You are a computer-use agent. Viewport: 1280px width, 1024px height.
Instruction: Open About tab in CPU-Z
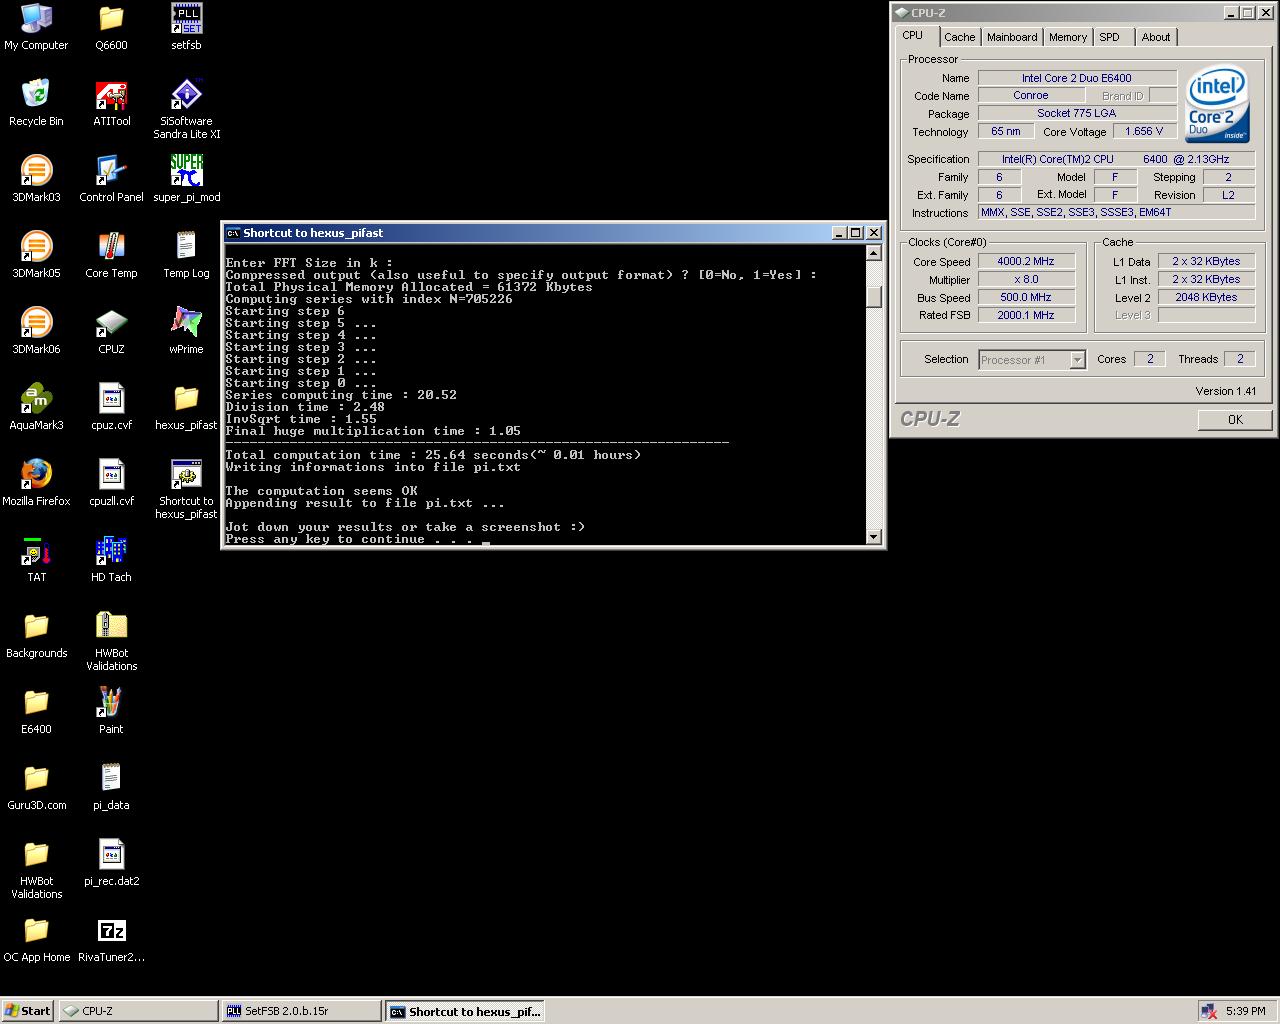(1155, 37)
